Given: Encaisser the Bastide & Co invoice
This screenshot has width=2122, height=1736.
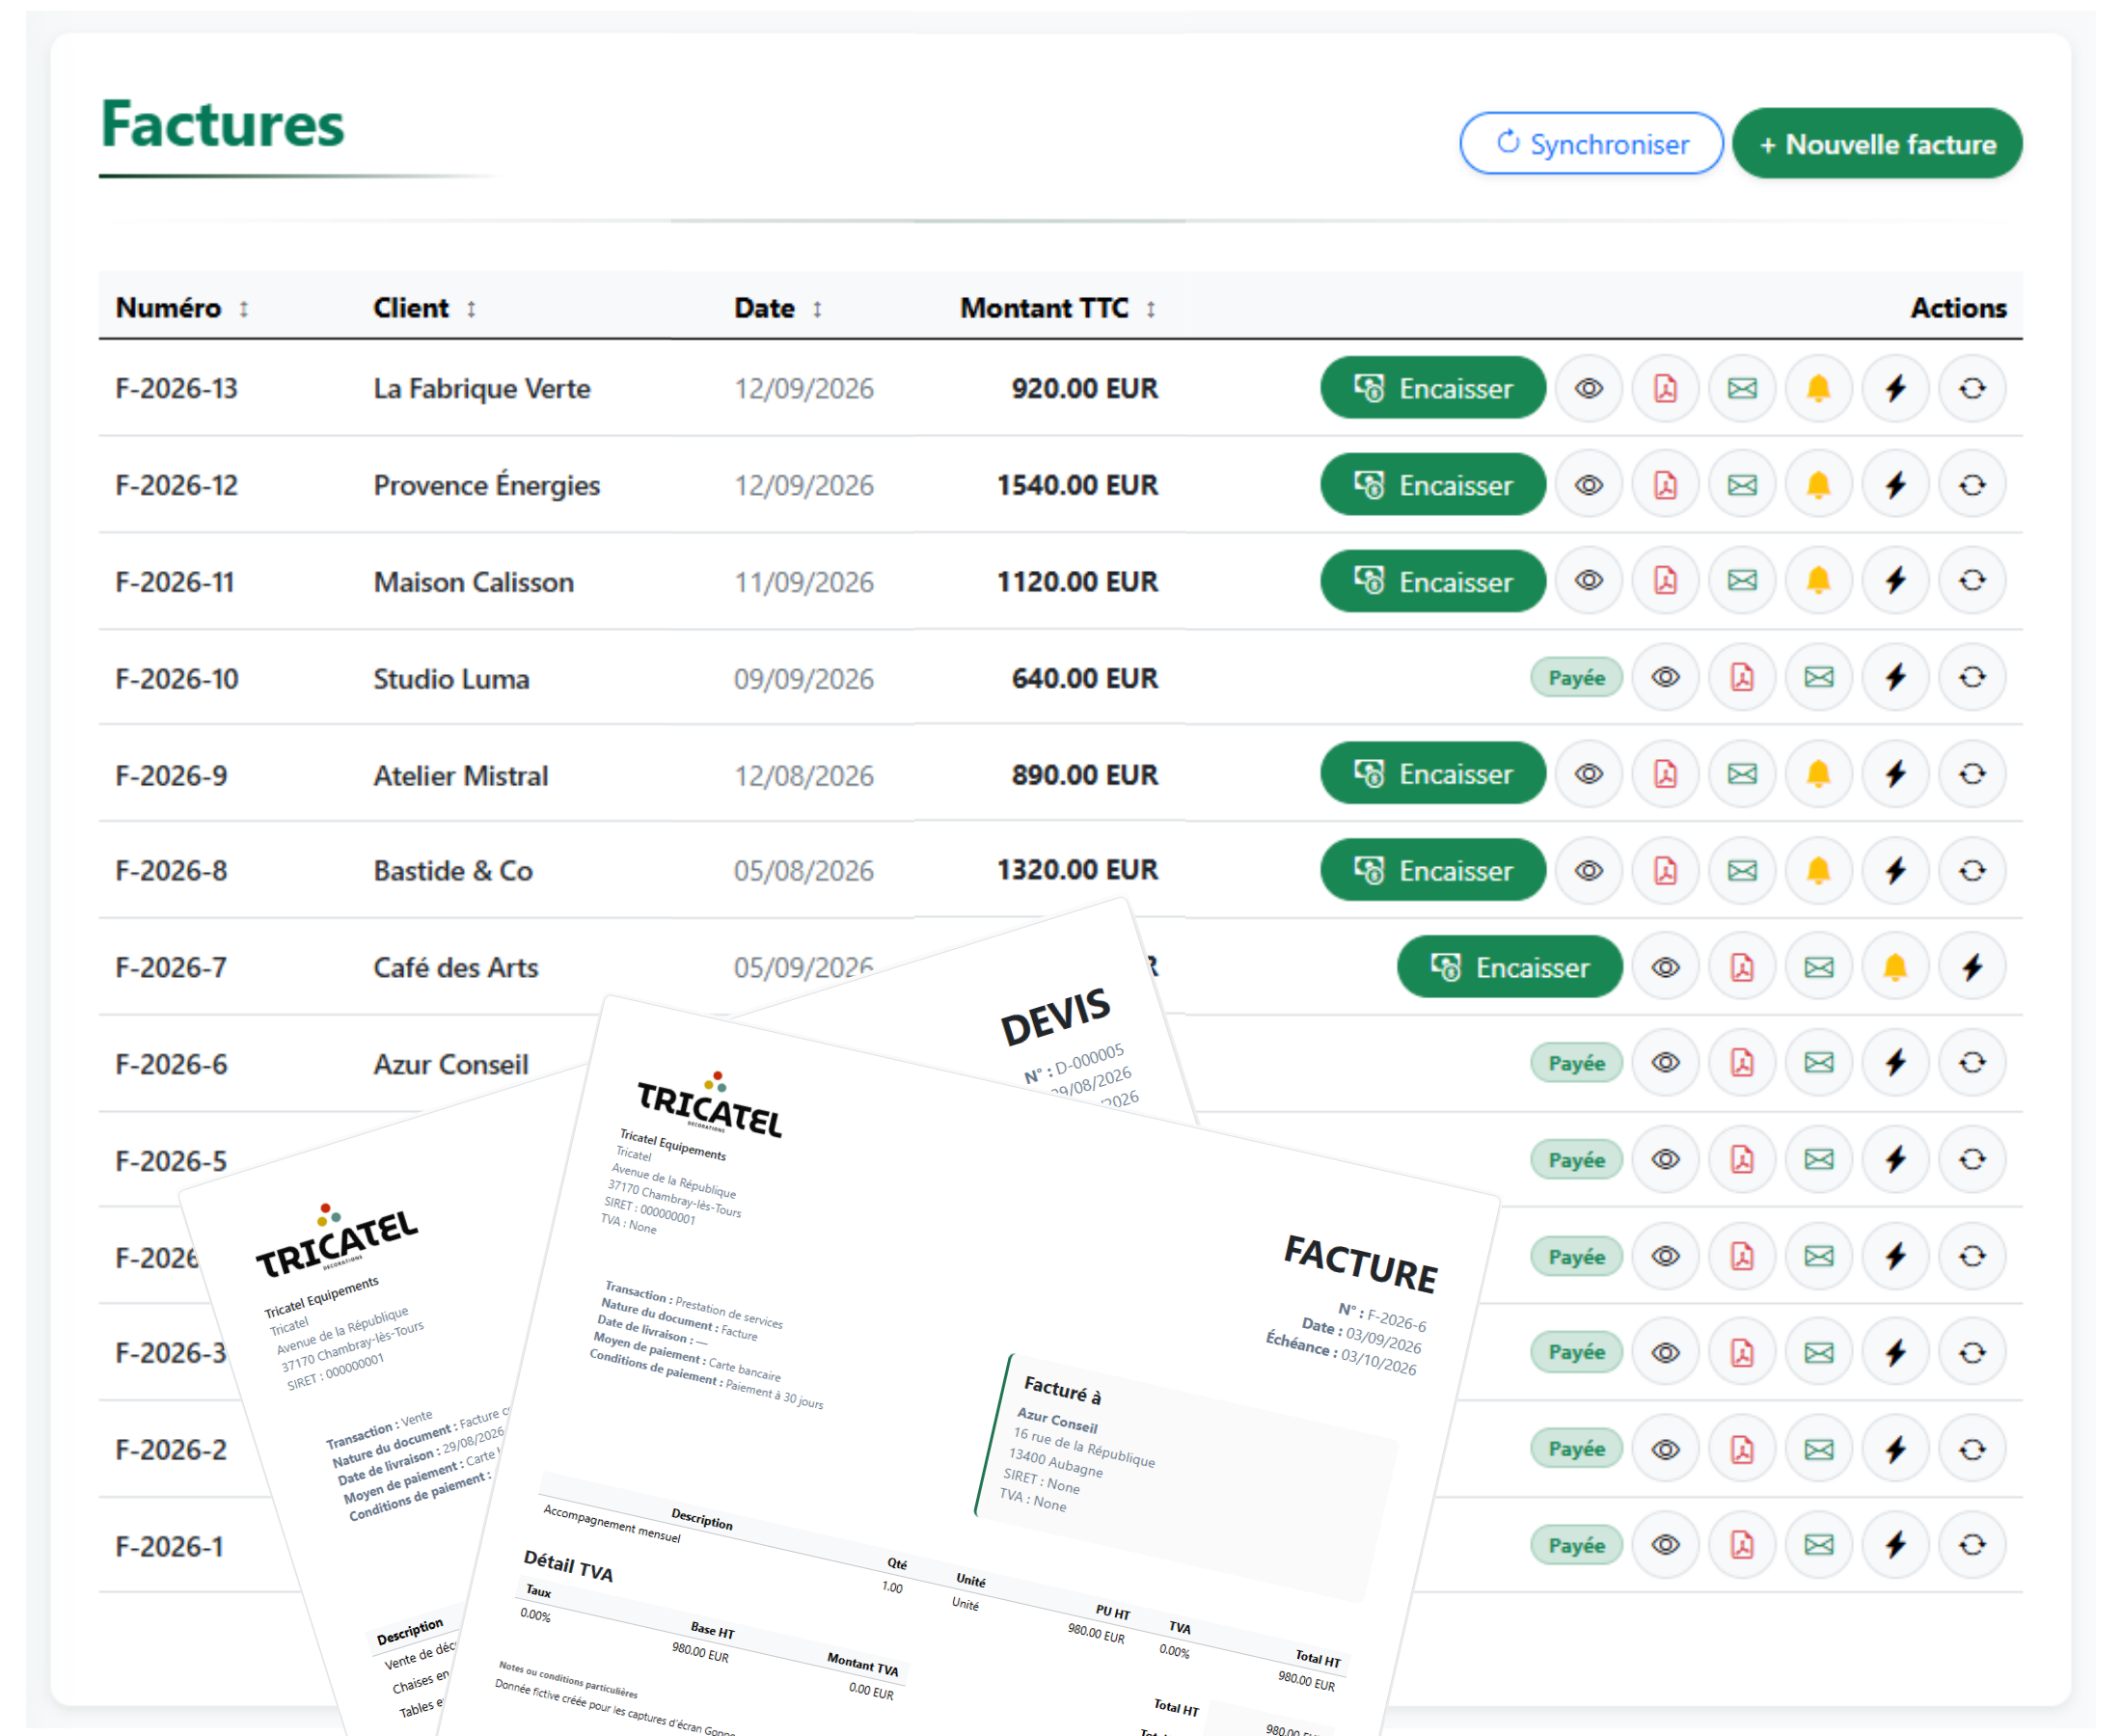Looking at the screenshot, I should pyautogui.click(x=1432, y=870).
